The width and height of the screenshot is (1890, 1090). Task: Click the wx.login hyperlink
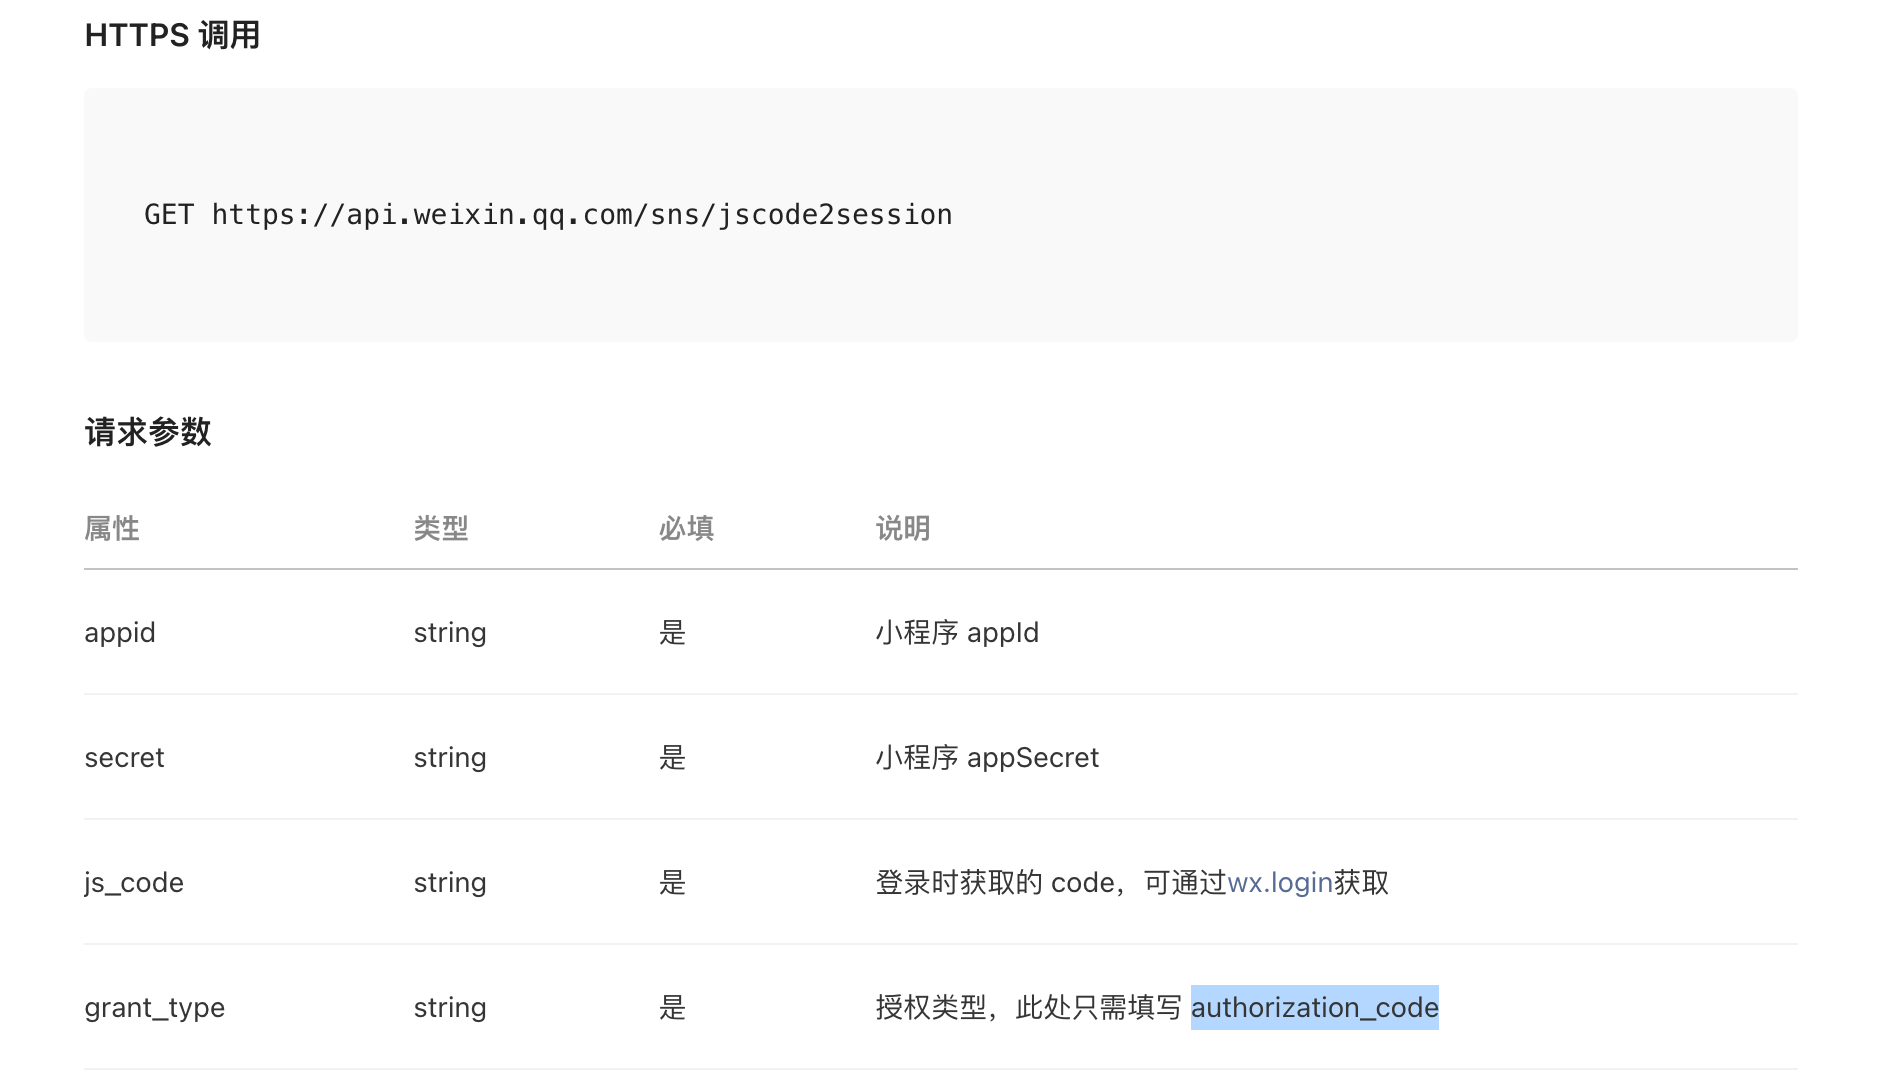point(1280,882)
